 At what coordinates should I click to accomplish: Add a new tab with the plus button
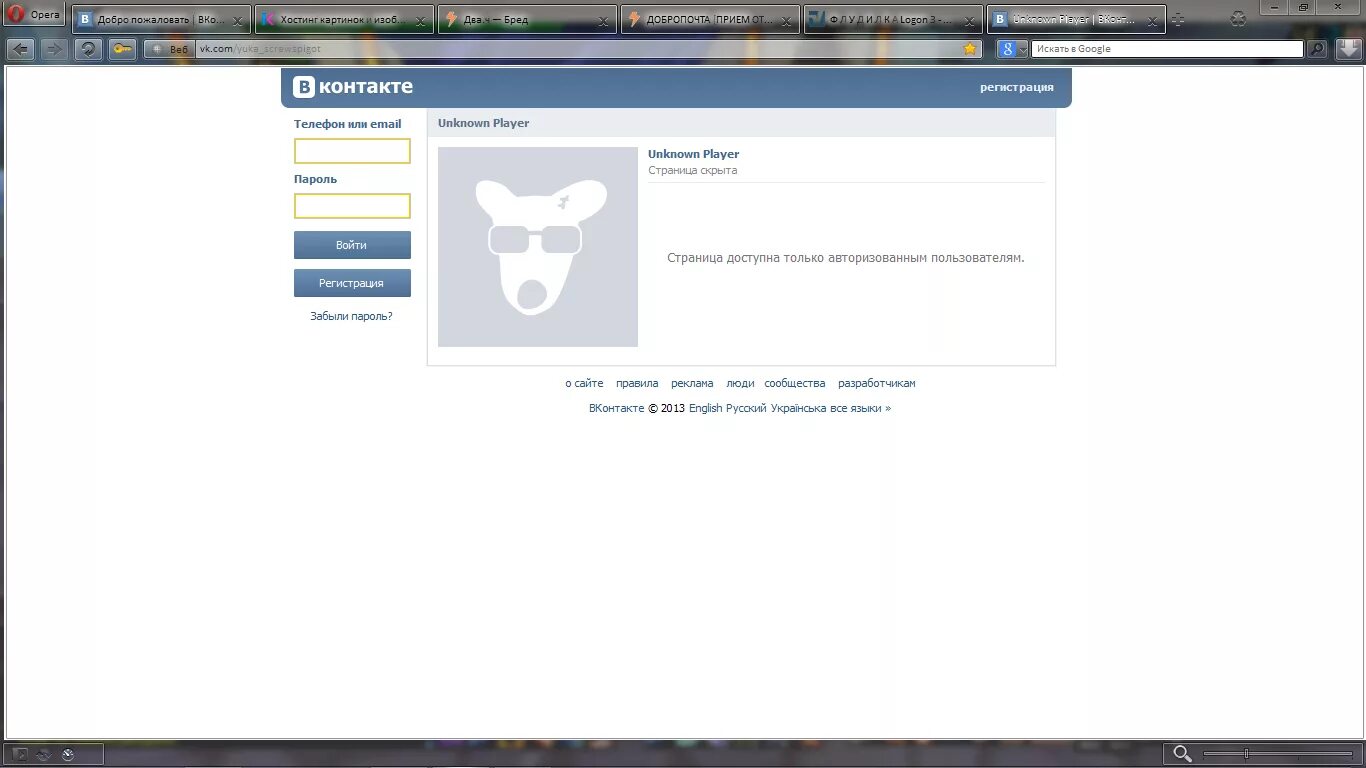[1178, 19]
